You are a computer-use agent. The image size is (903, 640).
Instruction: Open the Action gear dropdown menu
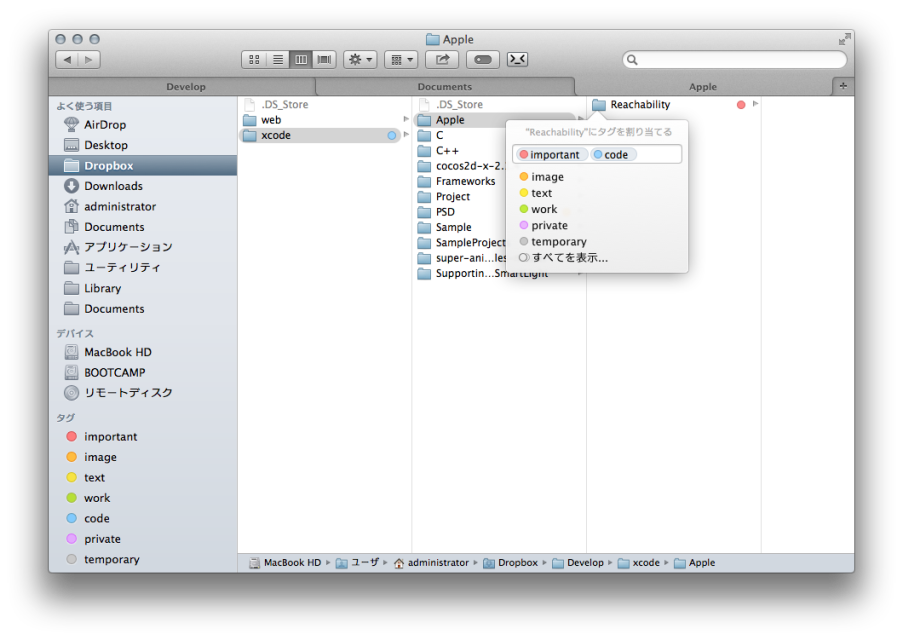(360, 60)
